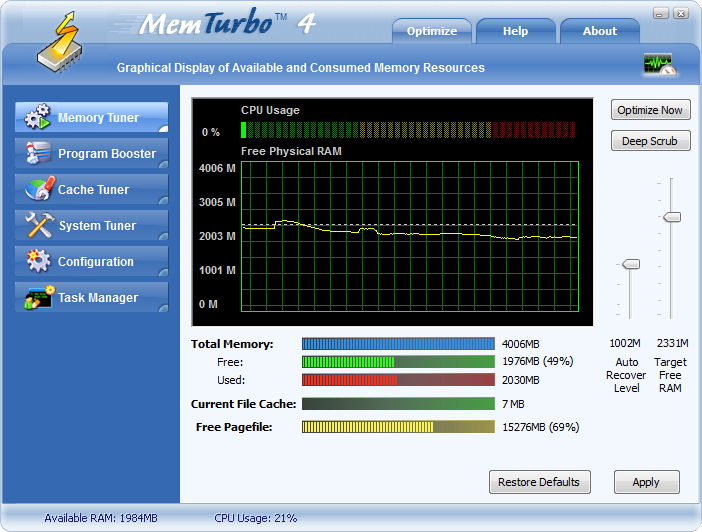Click the System Tuner tools icon
The image size is (702, 532).
(39, 224)
